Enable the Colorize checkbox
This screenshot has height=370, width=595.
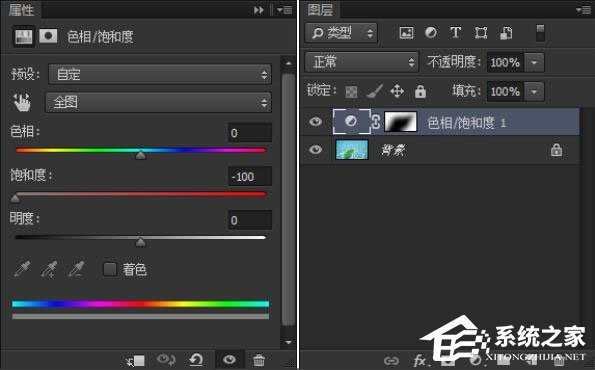pos(110,269)
